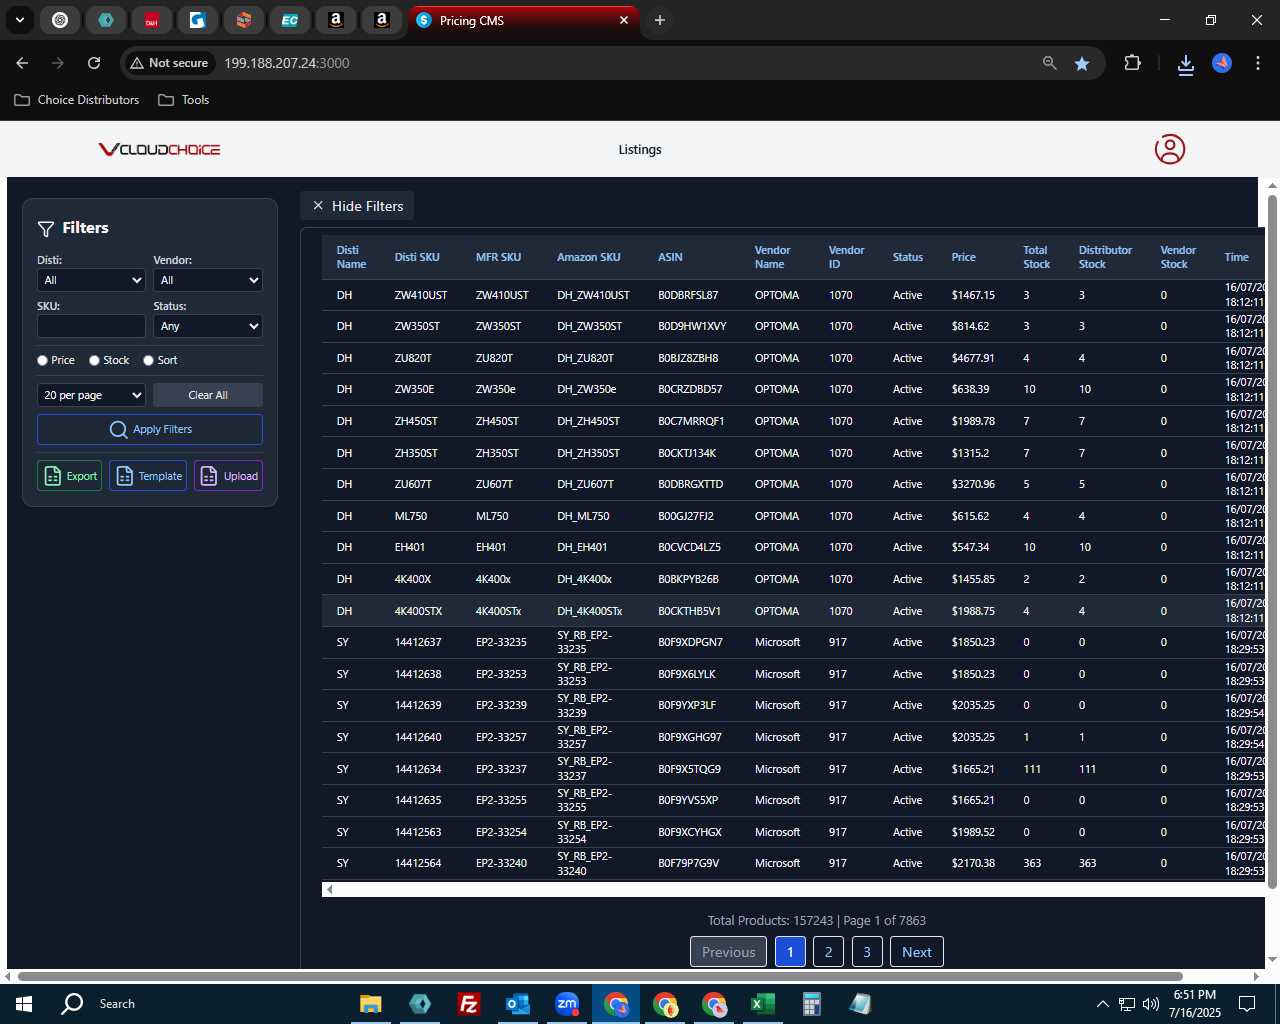The width and height of the screenshot is (1280, 1024).
Task: Click the table horizontal scrollbar left arrow
Action: [329, 889]
